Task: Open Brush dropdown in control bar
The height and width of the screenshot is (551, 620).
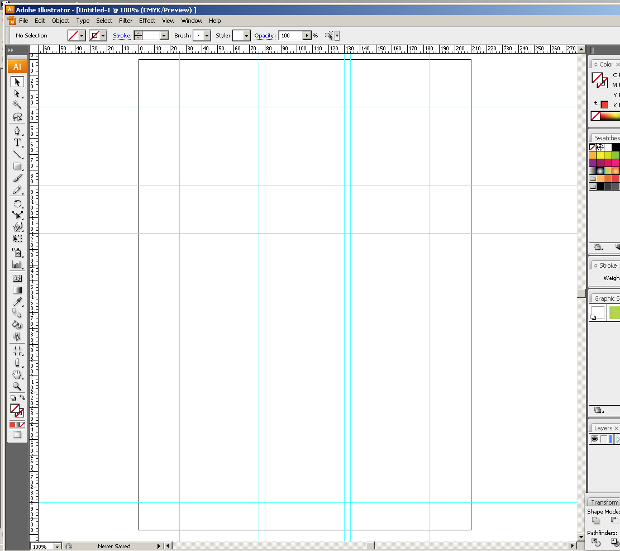Action: (207, 36)
